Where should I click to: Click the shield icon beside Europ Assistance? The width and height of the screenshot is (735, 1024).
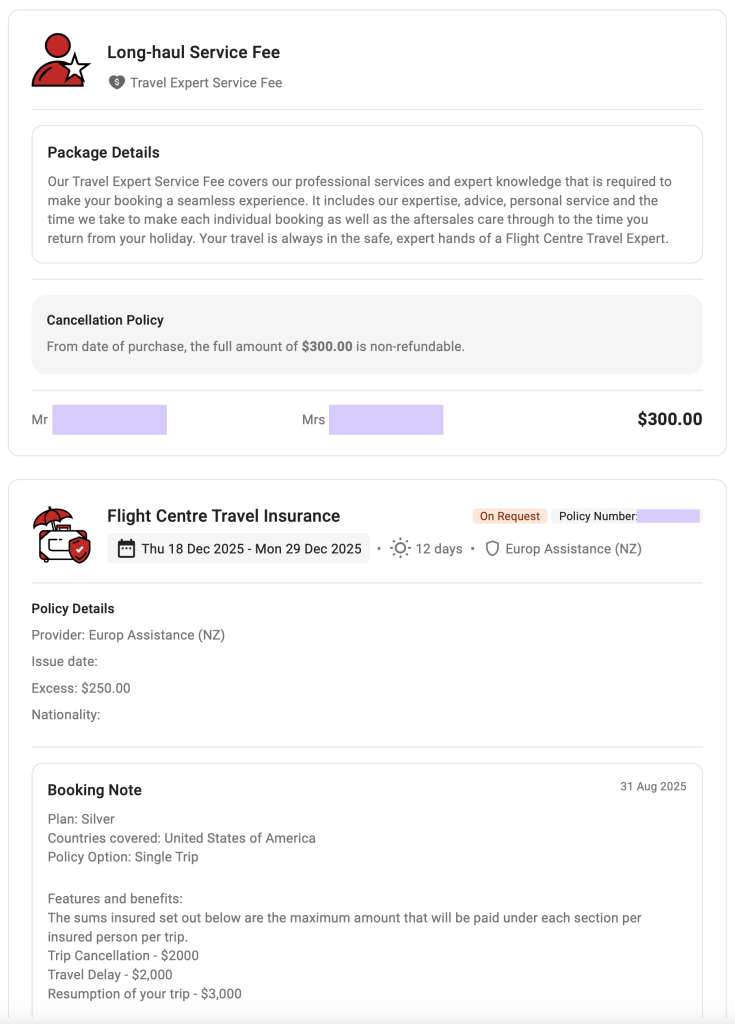click(x=492, y=549)
